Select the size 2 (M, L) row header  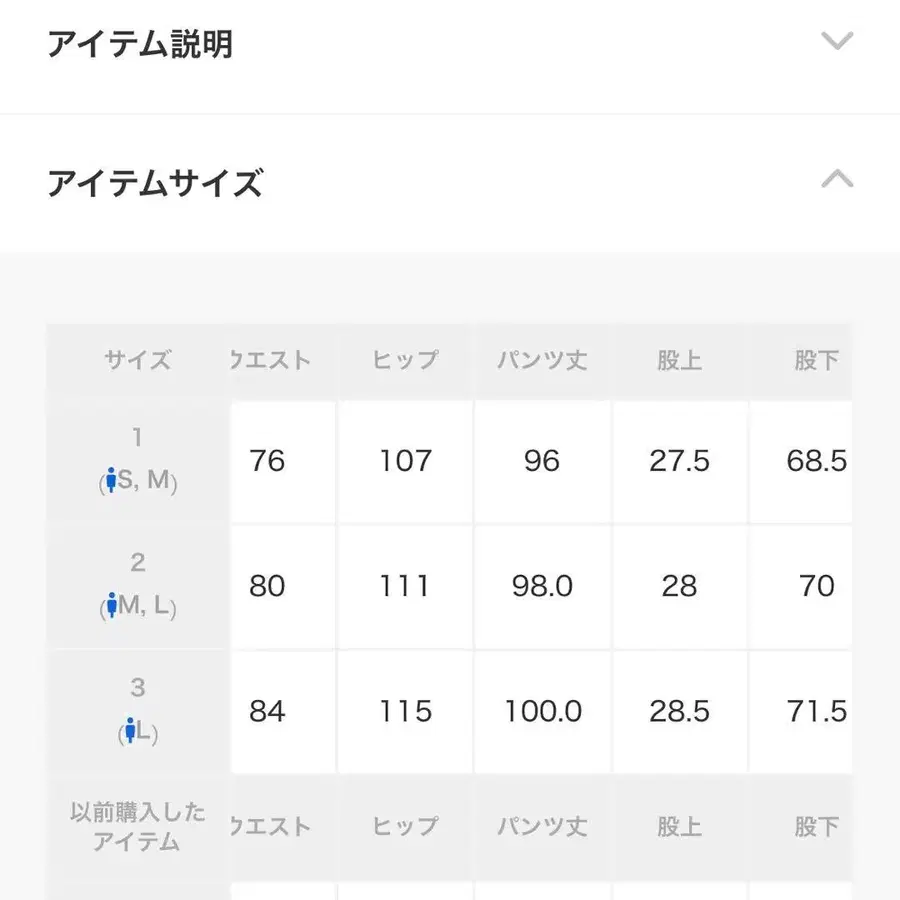(138, 586)
